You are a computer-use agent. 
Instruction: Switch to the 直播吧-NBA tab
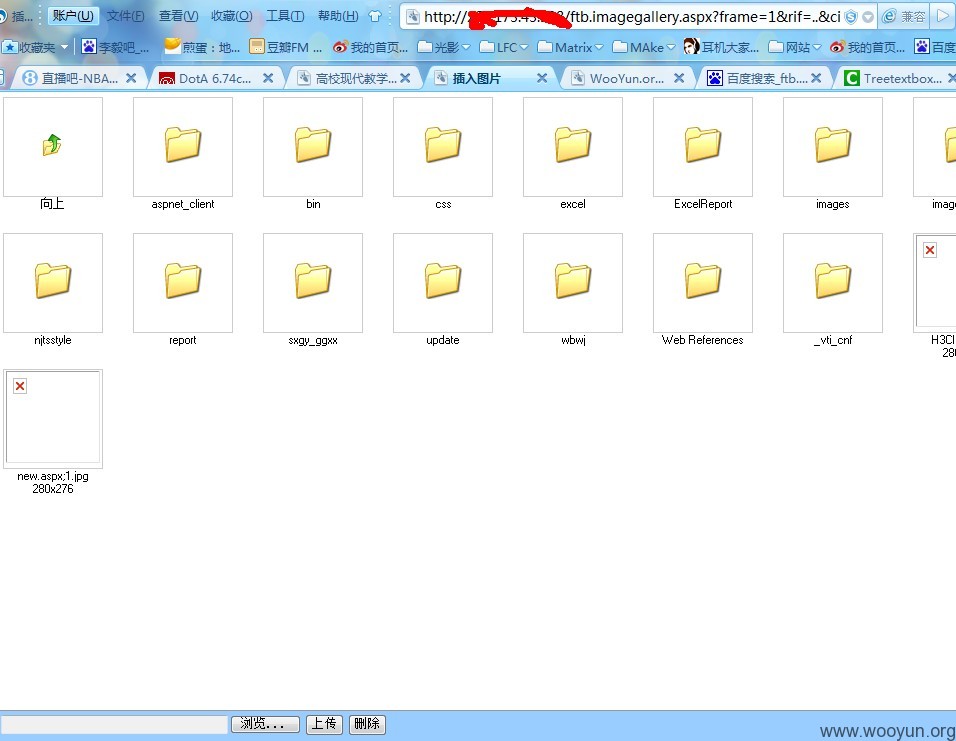79,78
